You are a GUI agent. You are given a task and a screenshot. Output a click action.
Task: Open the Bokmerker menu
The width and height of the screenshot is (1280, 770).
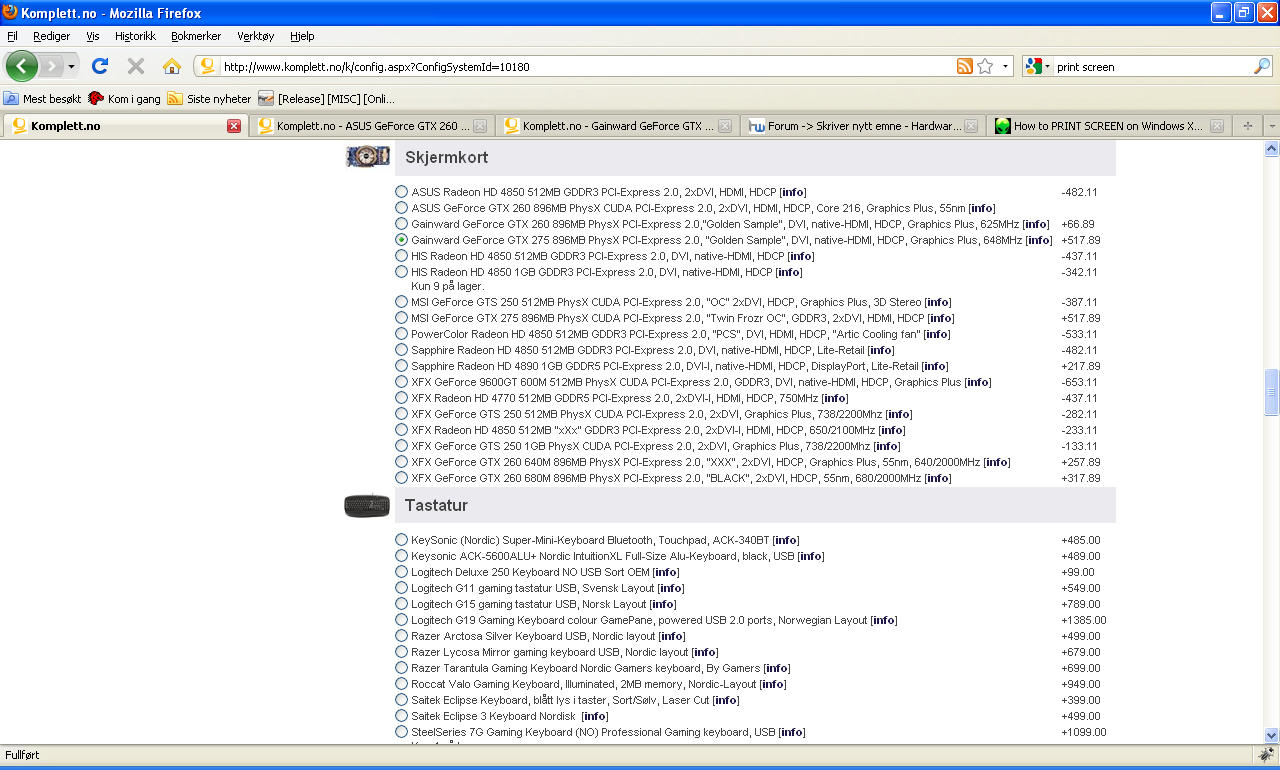[x=196, y=36]
